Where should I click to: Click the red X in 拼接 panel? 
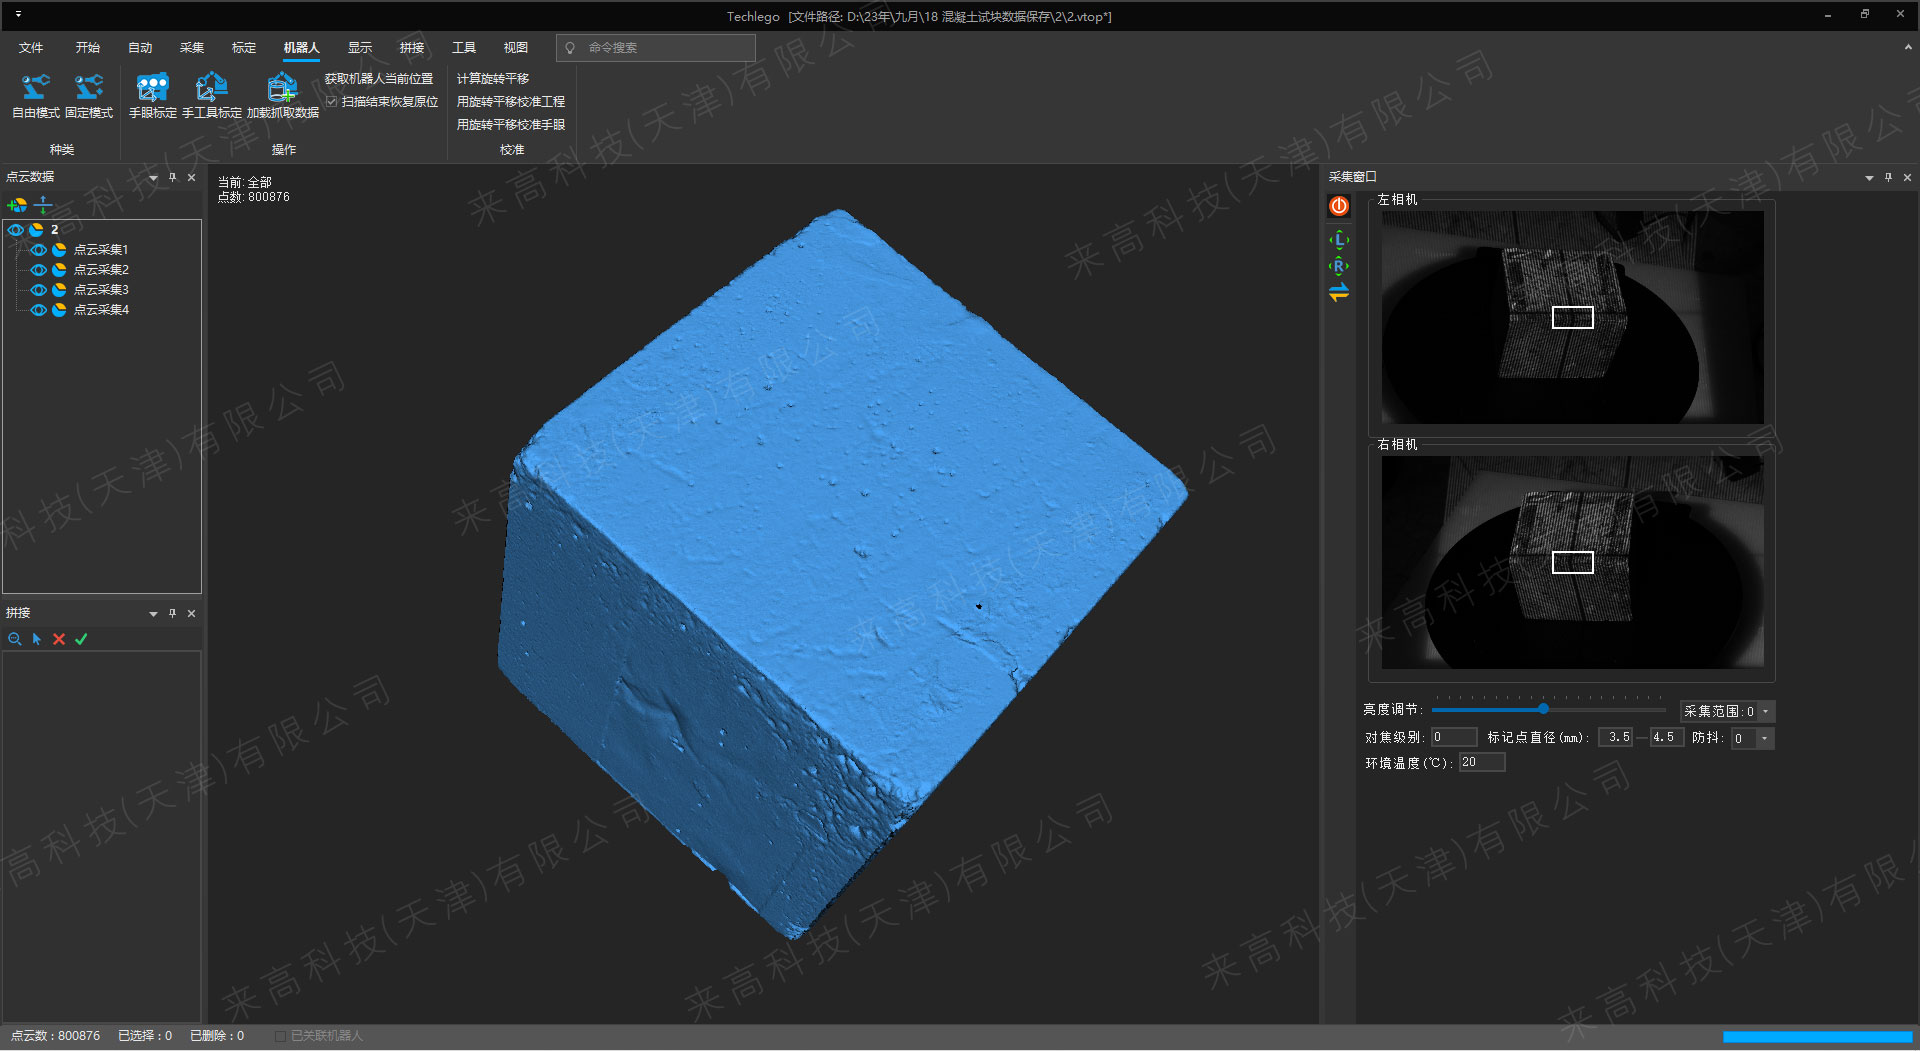[x=59, y=639]
